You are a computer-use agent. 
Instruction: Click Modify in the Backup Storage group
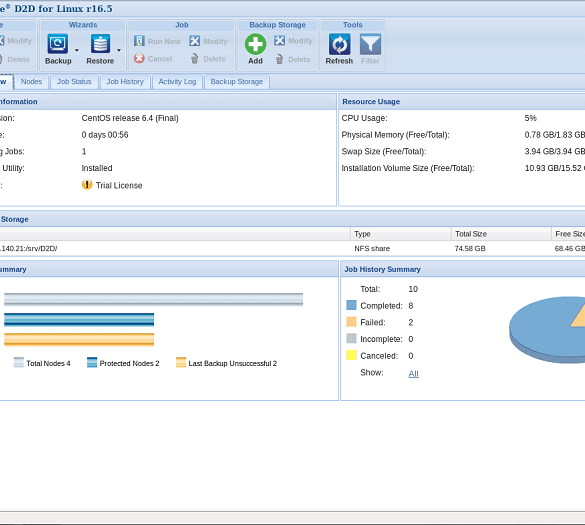pos(293,40)
